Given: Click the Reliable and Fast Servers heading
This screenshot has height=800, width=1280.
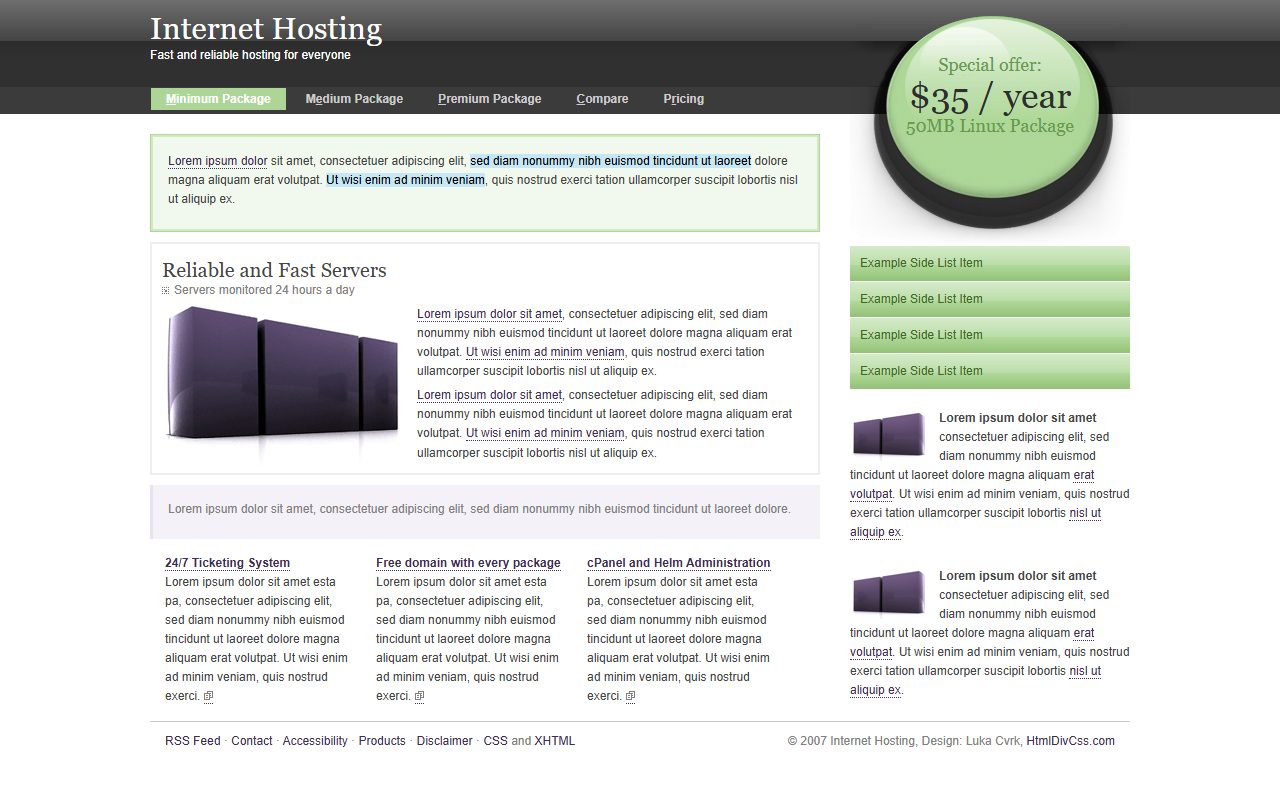Looking at the screenshot, I should coord(274,270).
